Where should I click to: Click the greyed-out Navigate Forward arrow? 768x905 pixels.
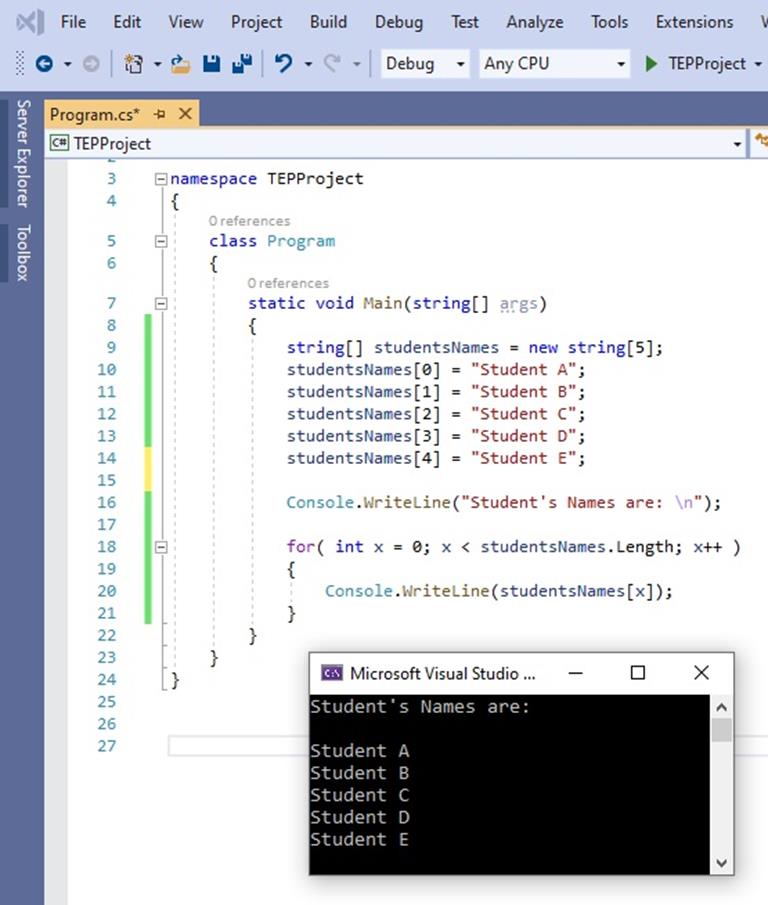[91, 63]
